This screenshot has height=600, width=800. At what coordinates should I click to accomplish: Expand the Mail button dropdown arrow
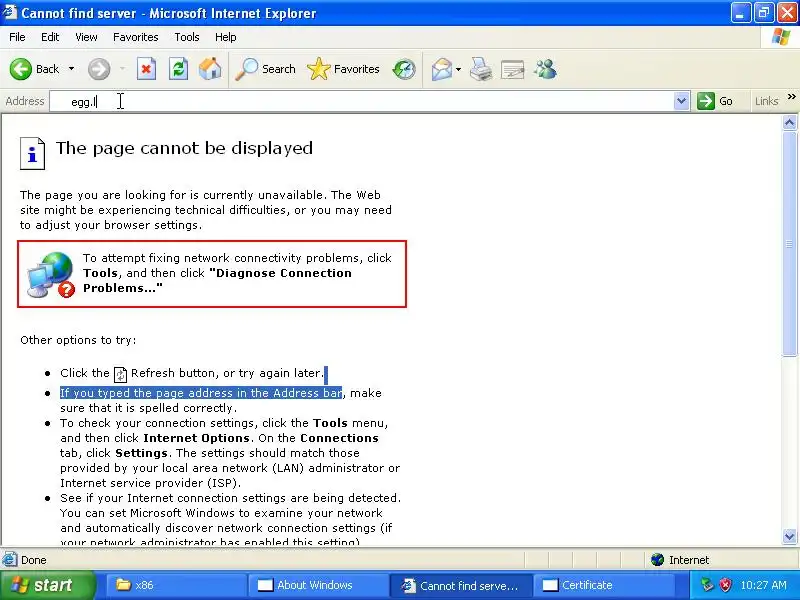click(458, 69)
